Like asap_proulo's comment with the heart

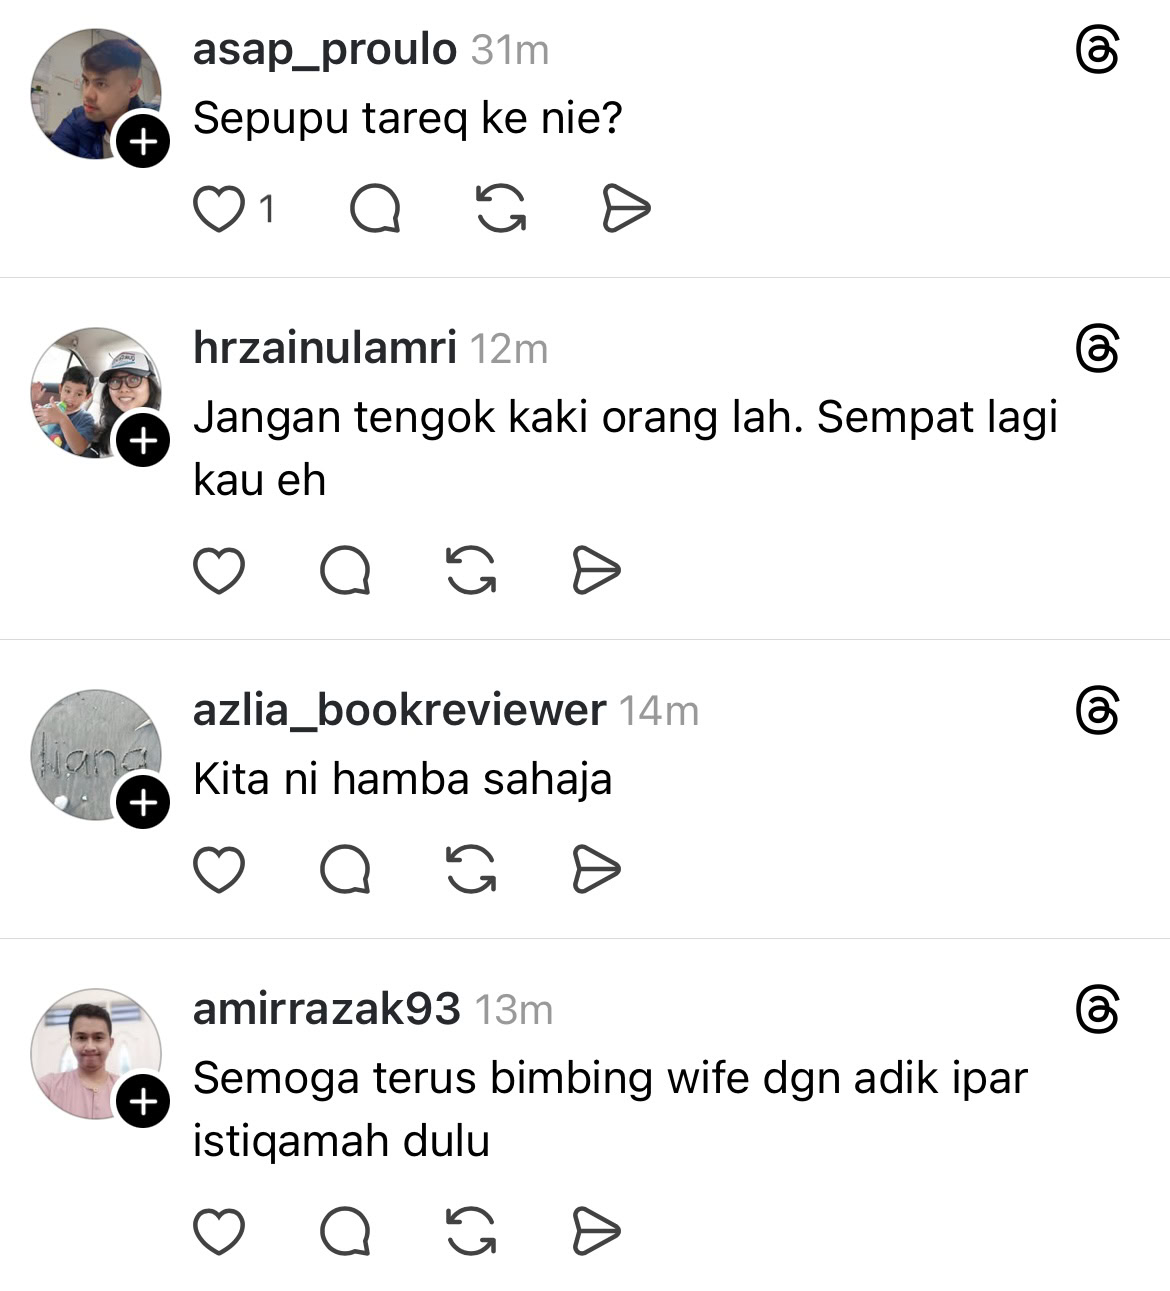pos(218,209)
